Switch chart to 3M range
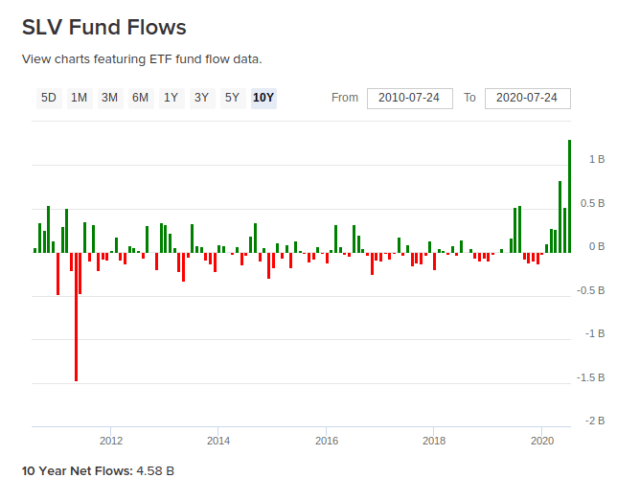The image size is (640, 501). tap(110, 98)
